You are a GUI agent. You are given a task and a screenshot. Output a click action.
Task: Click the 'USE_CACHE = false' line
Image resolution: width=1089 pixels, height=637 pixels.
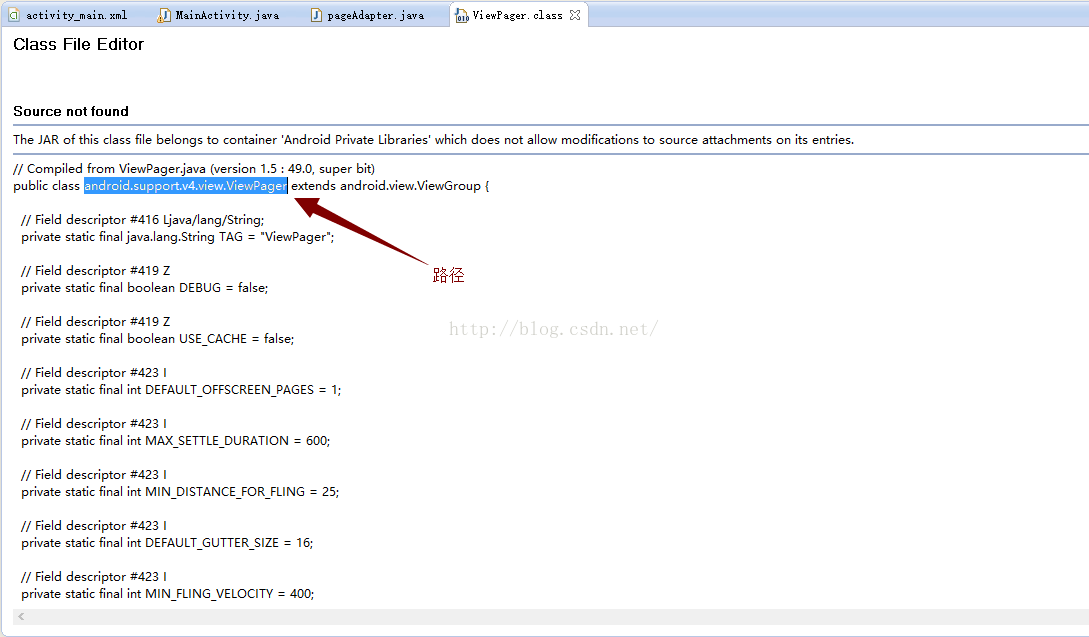tap(158, 339)
